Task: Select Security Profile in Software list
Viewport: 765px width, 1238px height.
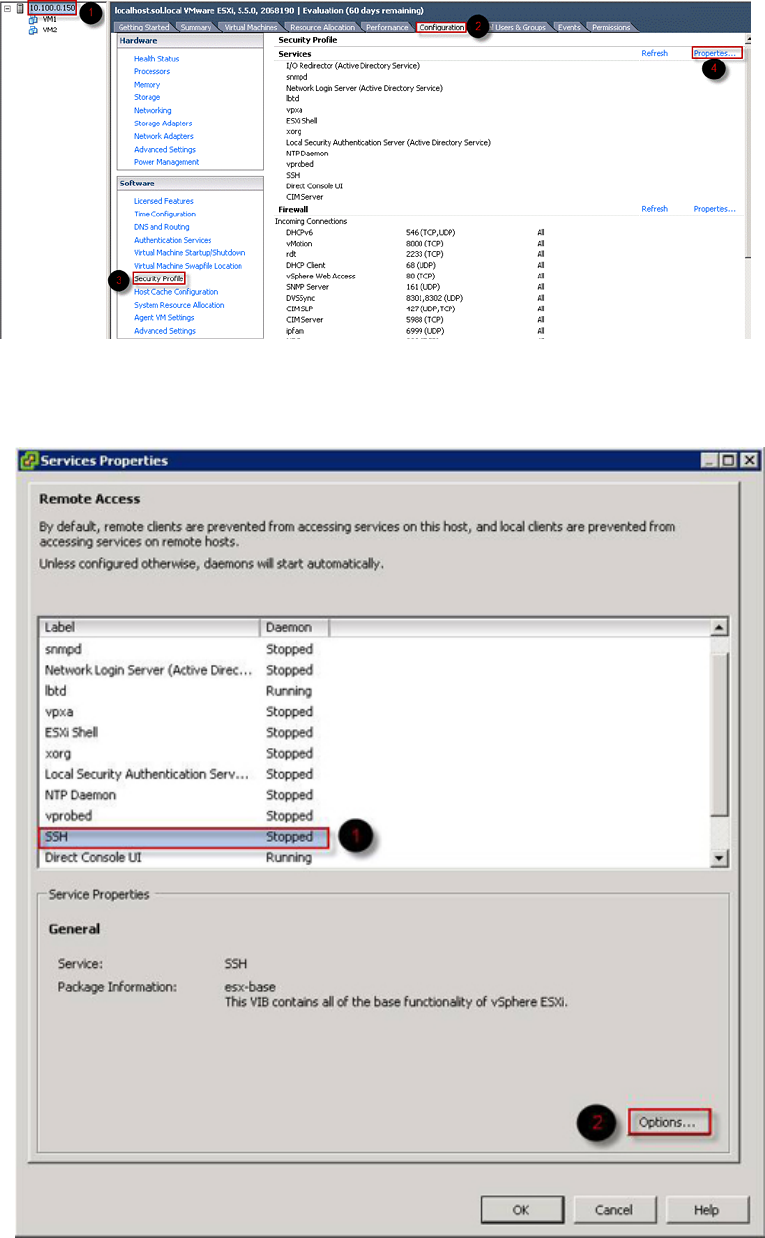Action: [159, 279]
